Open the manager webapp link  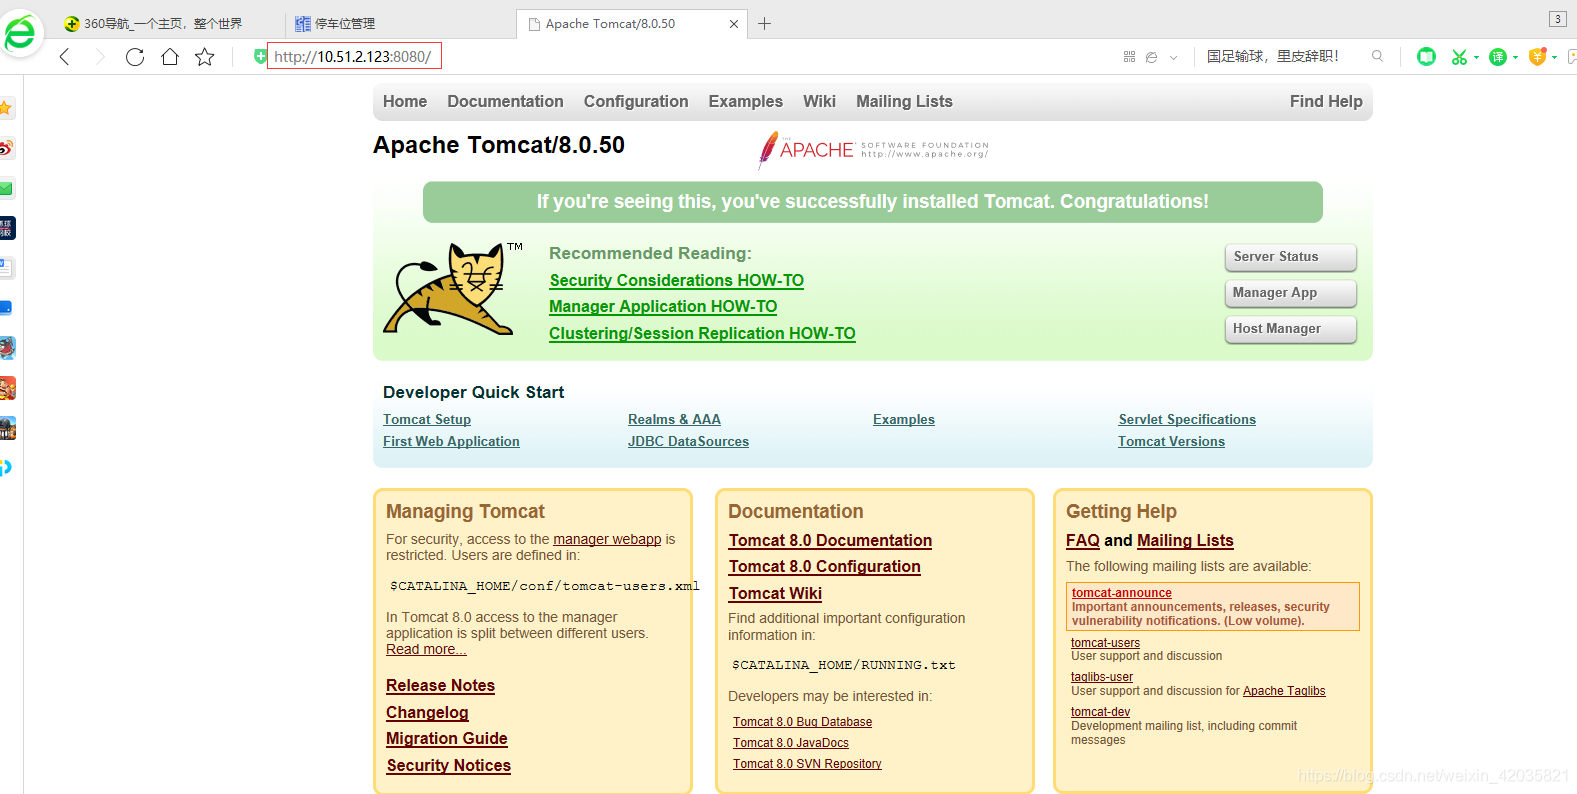tap(607, 539)
